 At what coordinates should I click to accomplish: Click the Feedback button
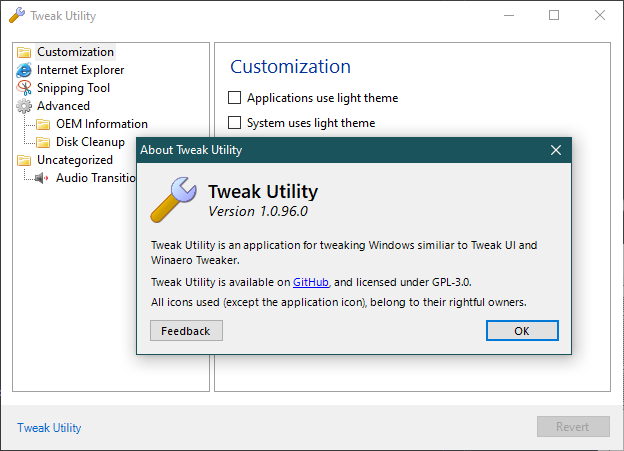pyautogui.click(x=186, y=331)
